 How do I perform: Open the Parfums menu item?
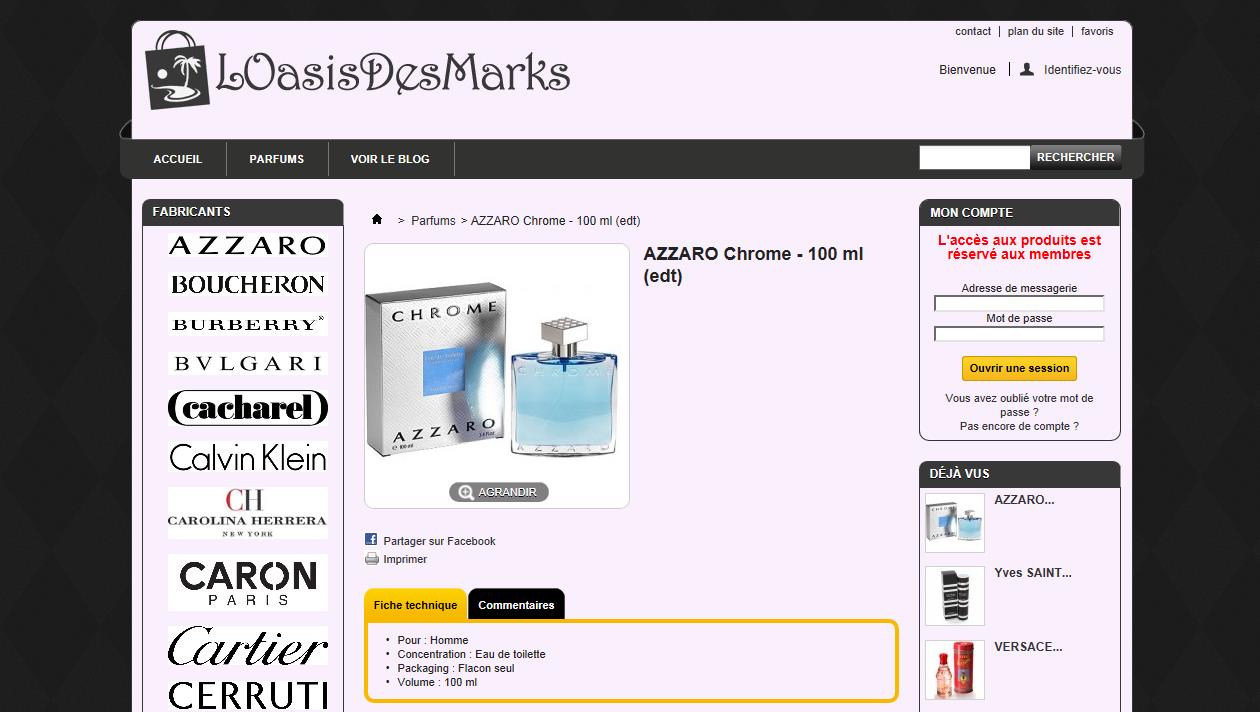pyautogui.click(x=277, y=159)
